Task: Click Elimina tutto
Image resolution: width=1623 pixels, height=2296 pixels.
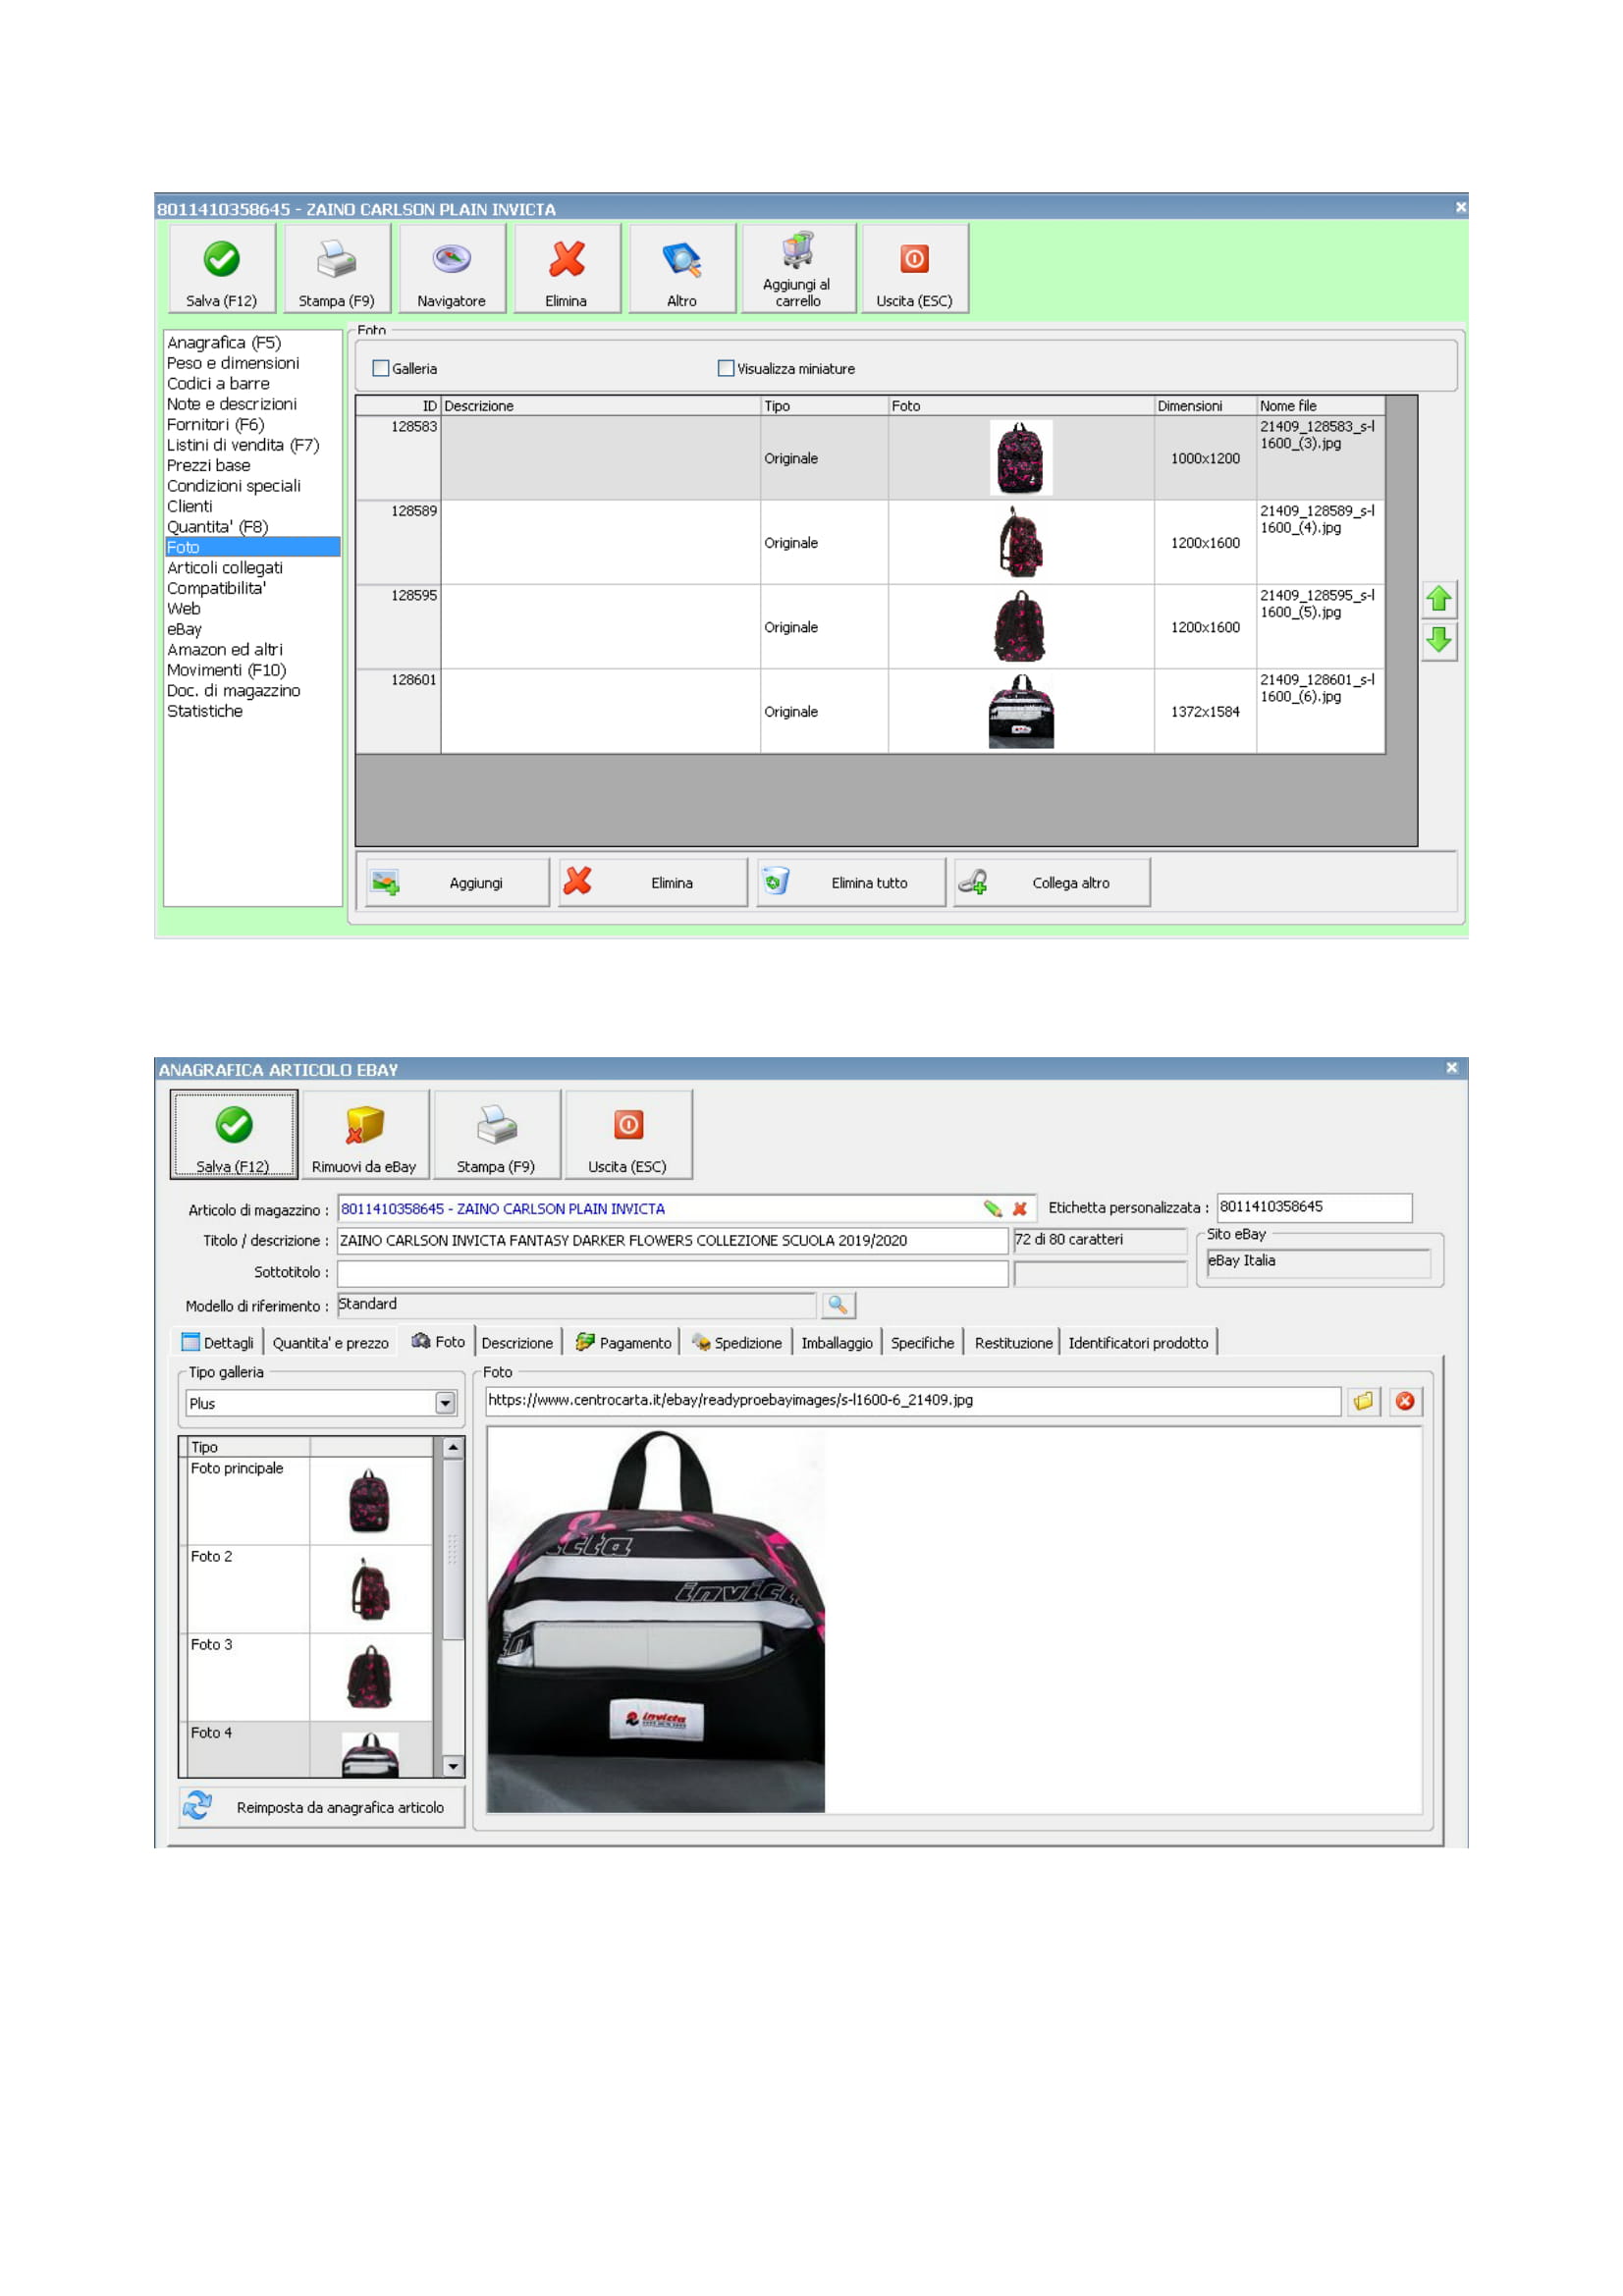Action: click(x=850, y=882)
